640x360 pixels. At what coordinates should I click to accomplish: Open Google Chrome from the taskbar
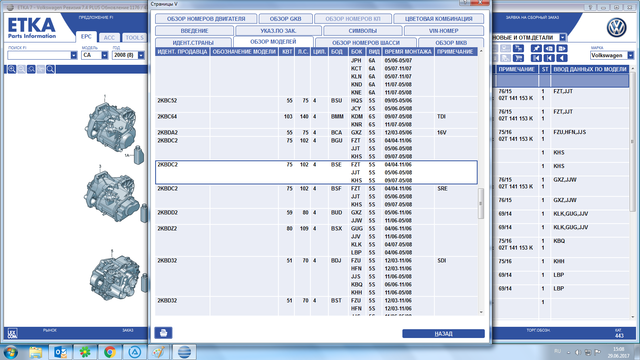click(x=109, y=352)
